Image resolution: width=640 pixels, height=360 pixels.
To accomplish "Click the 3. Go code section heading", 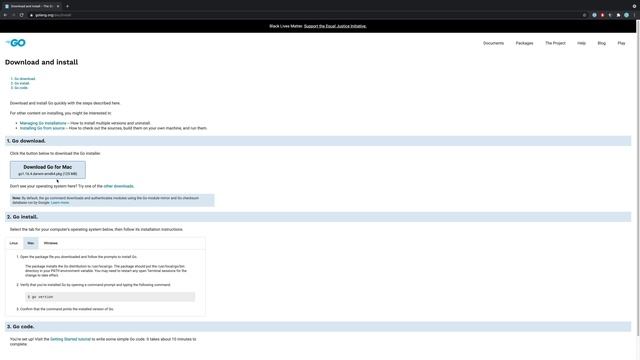I will (x=318, y=327).
